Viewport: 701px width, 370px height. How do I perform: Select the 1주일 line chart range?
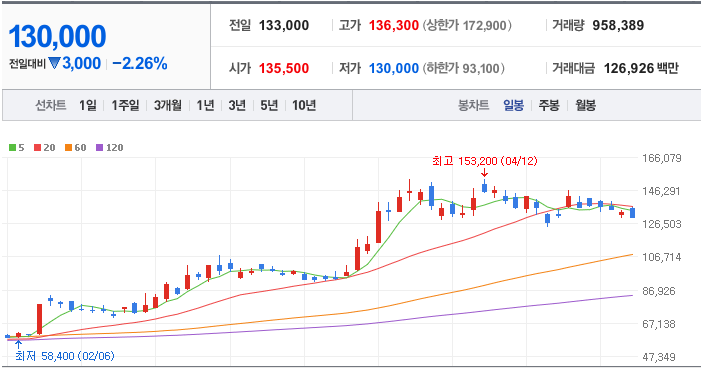click(125, 105)
